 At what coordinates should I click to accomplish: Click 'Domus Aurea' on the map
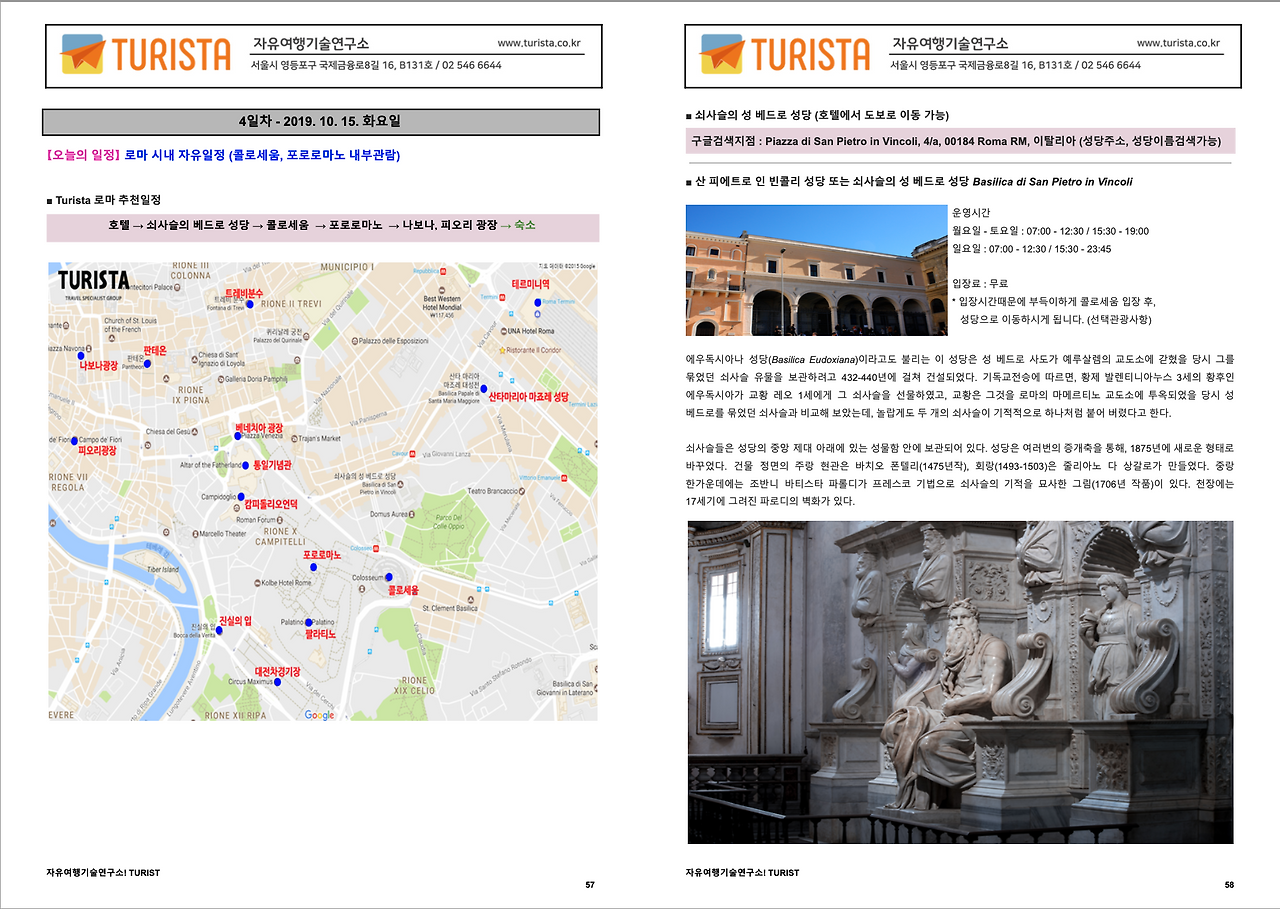pyautogui.click(x=389, y=514)
